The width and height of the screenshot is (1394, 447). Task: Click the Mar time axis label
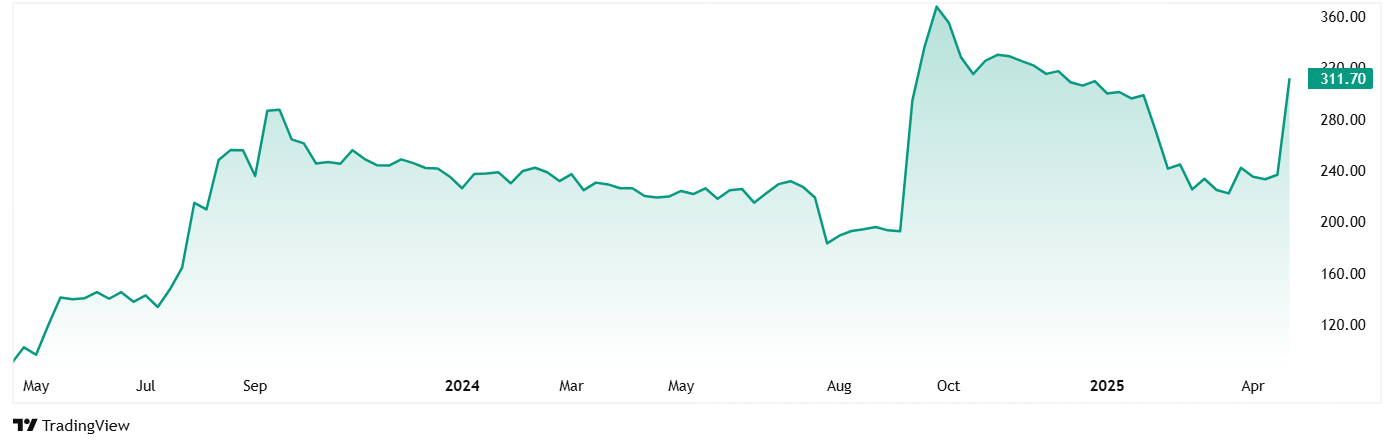coord(571,386)
